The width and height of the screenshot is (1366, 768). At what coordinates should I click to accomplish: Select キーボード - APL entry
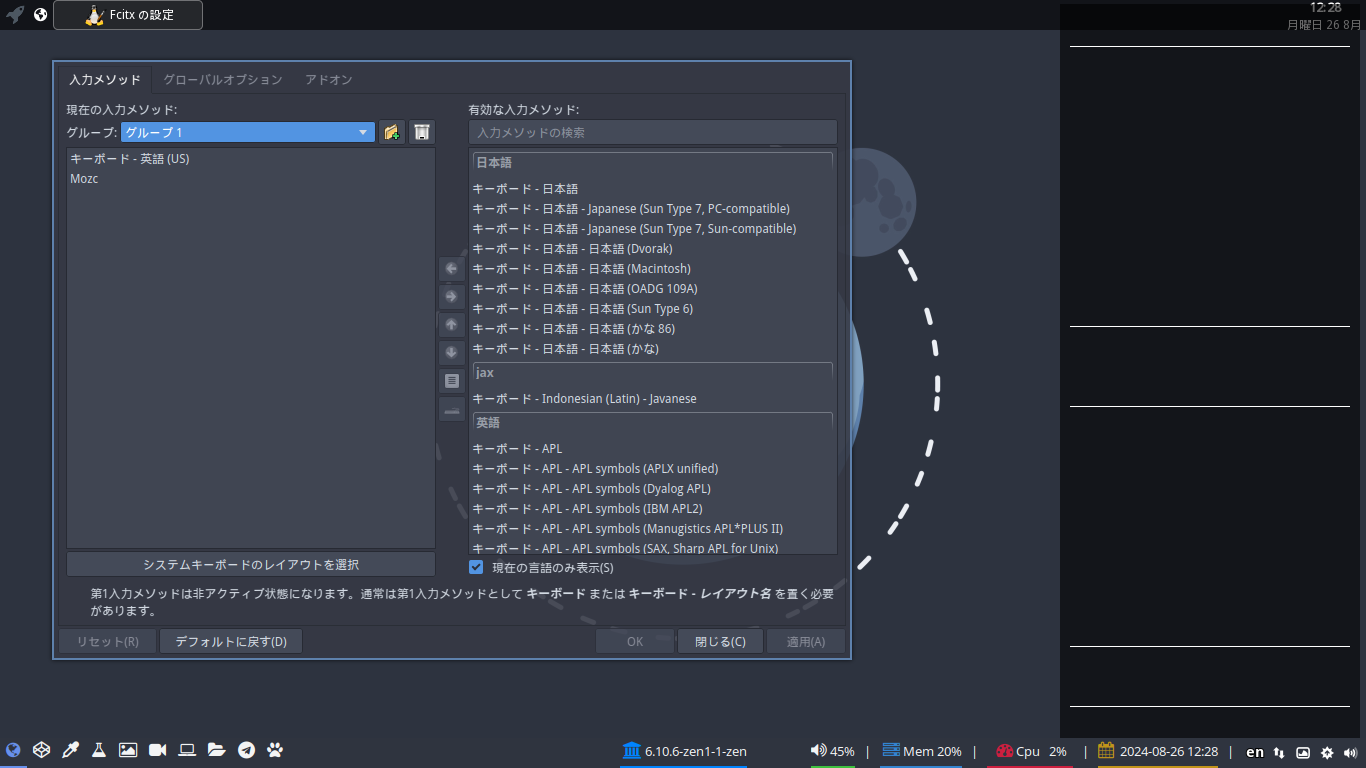652,448
